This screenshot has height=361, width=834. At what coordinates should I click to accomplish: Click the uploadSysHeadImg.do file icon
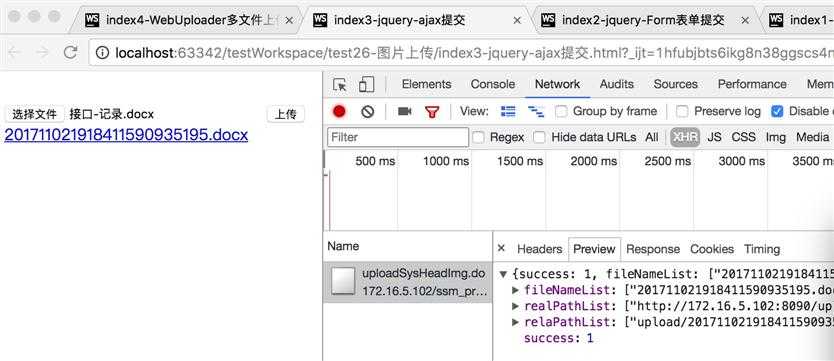[343, 281]
